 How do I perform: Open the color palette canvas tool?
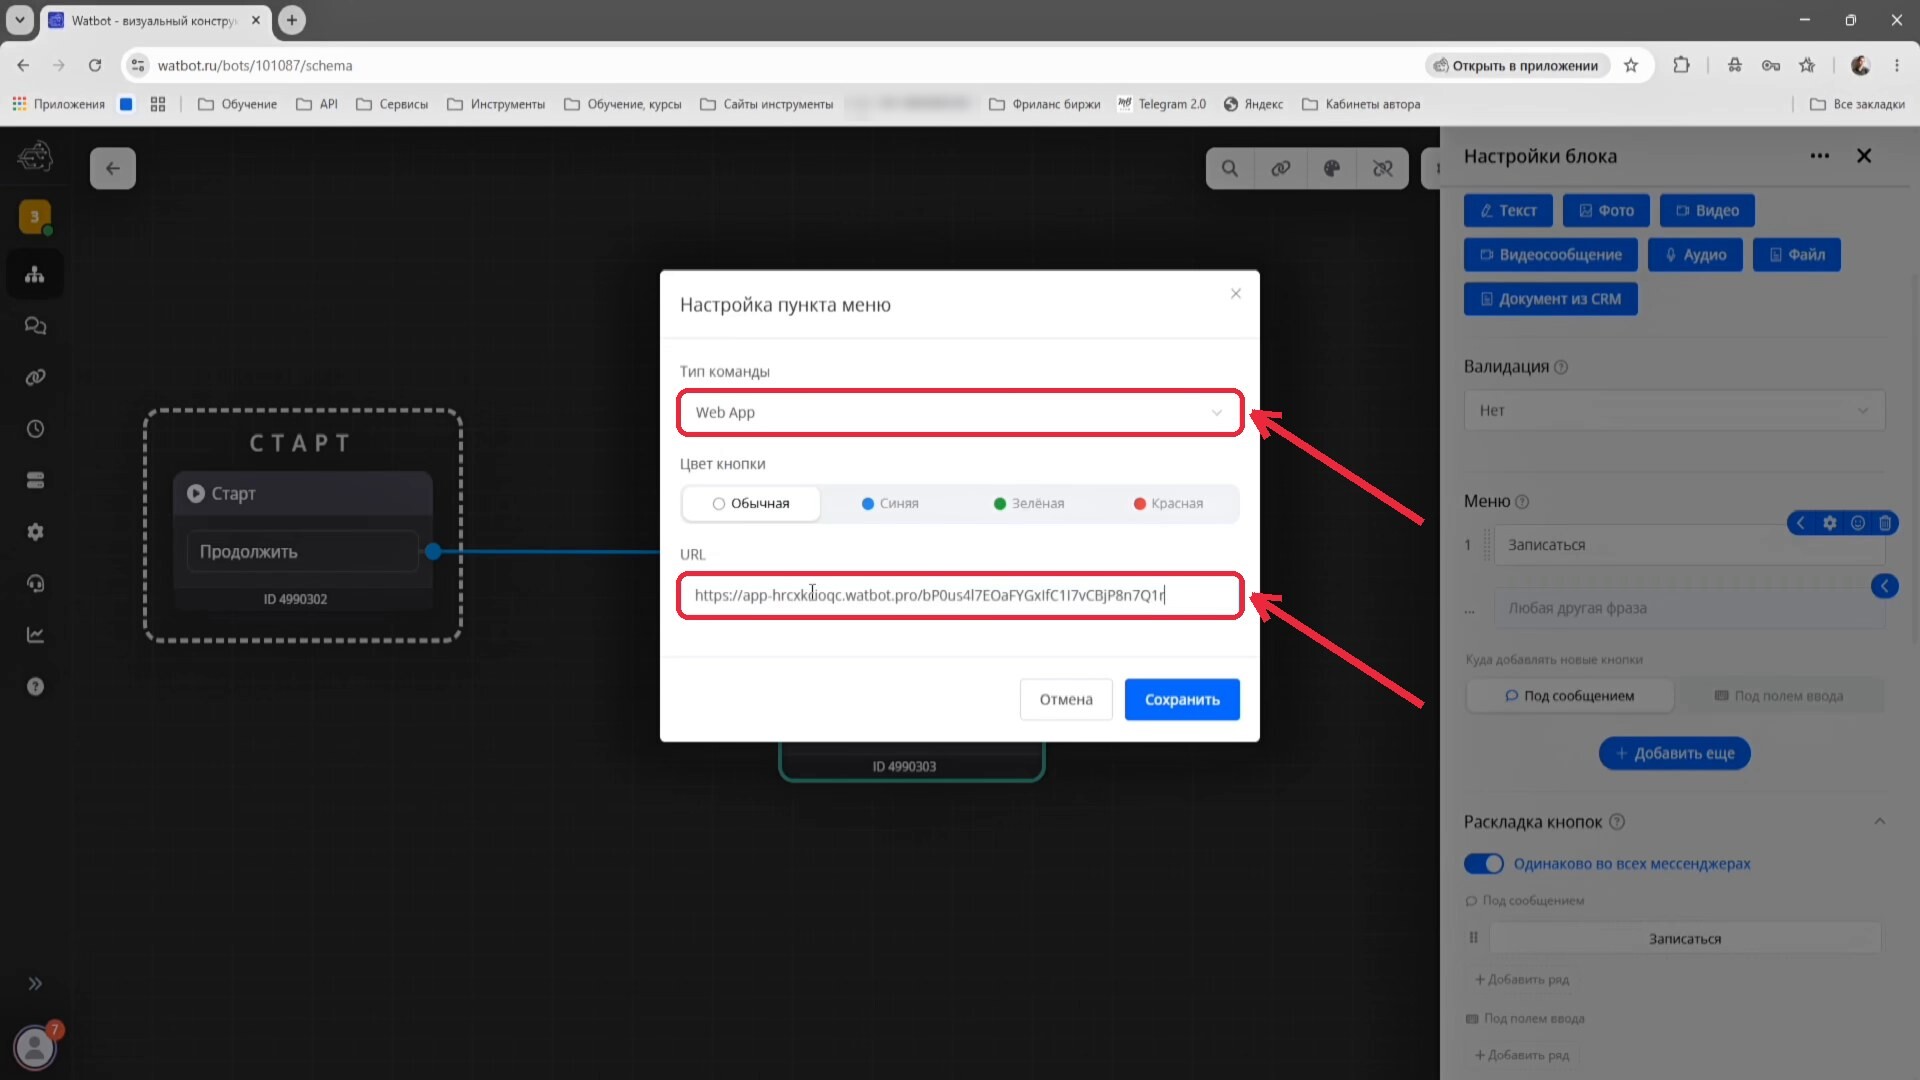click(1332, 168)
